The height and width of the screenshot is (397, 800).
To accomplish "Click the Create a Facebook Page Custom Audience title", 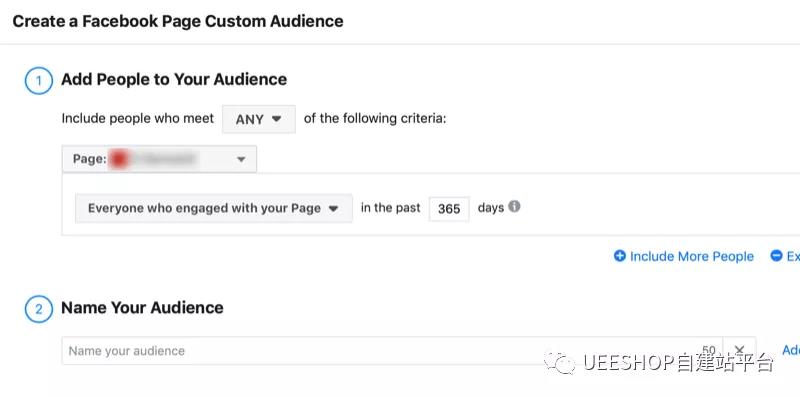I will 178,21.
